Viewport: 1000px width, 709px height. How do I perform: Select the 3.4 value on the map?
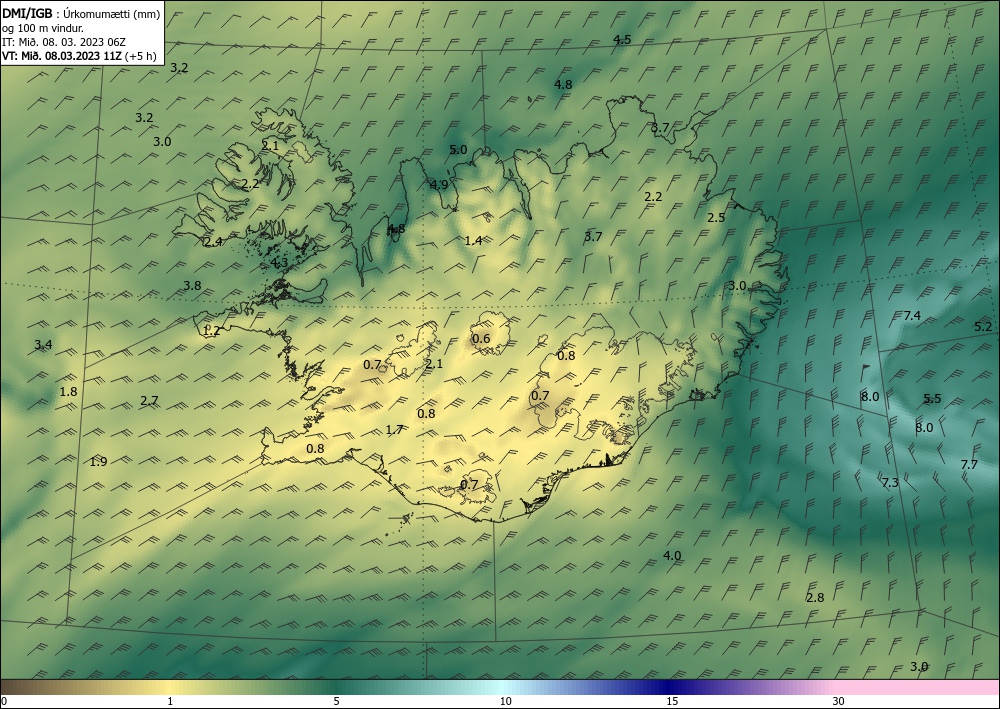click(43, 345)
